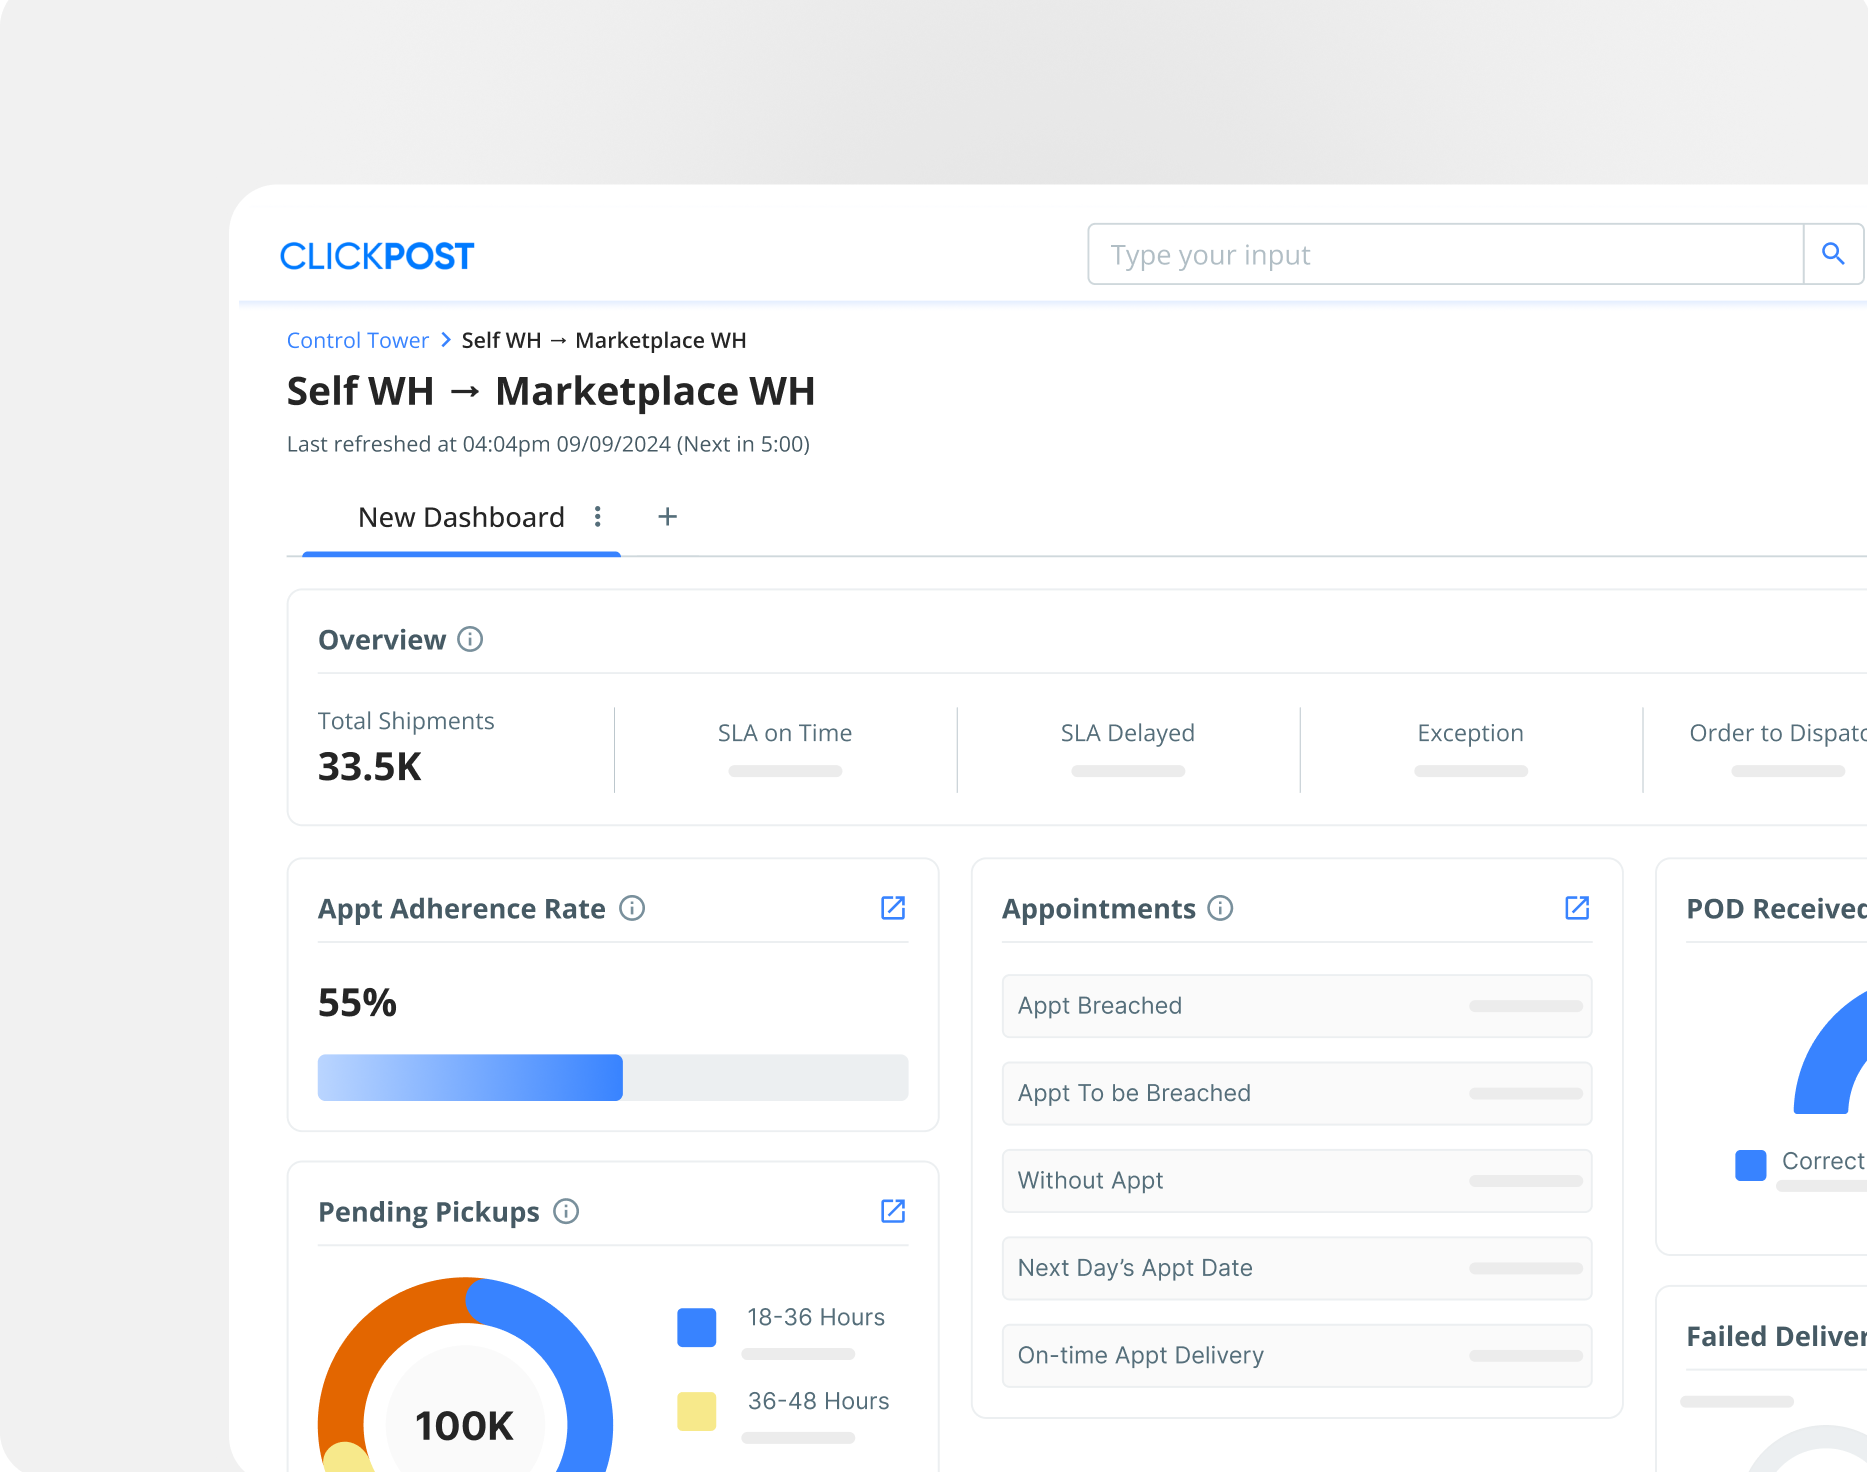The height and width of the screenshot is (1472, 1868).
Task: Select the New Dashboard tab
Action: coord(461,517)
